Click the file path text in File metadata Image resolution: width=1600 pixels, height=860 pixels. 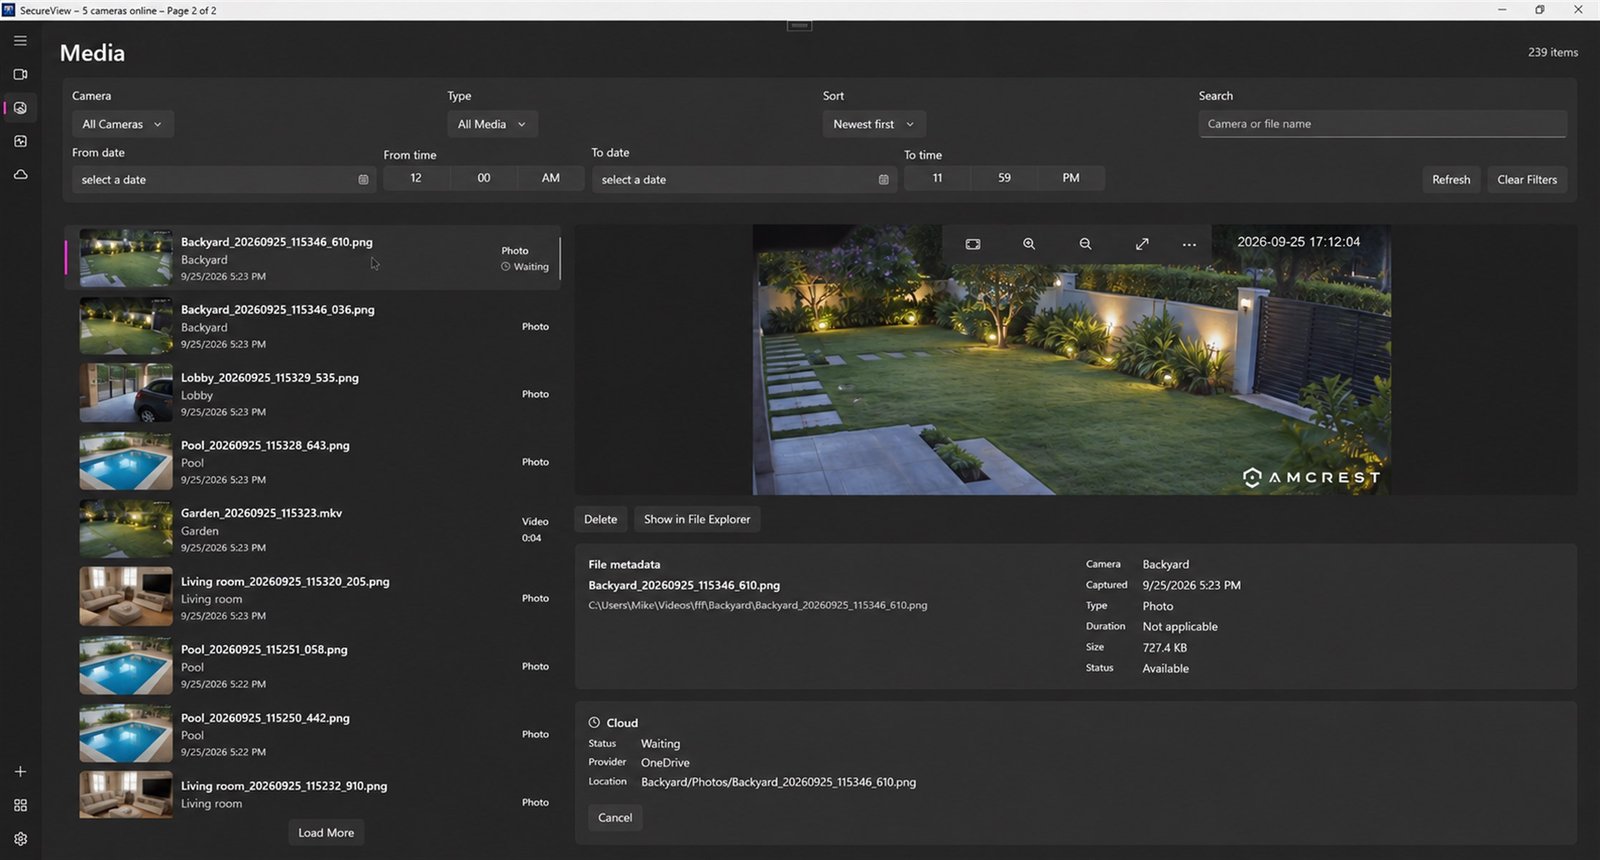[x=758, y=605]
